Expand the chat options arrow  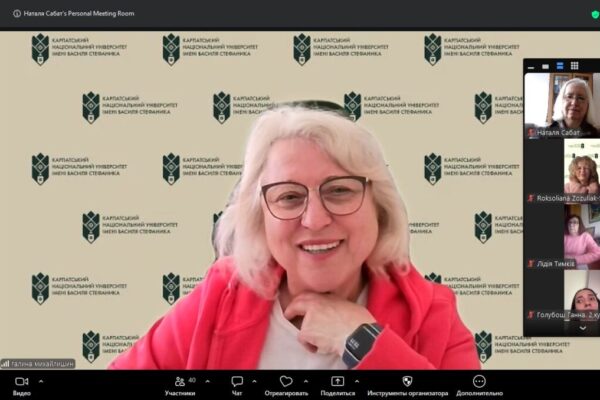254,381
